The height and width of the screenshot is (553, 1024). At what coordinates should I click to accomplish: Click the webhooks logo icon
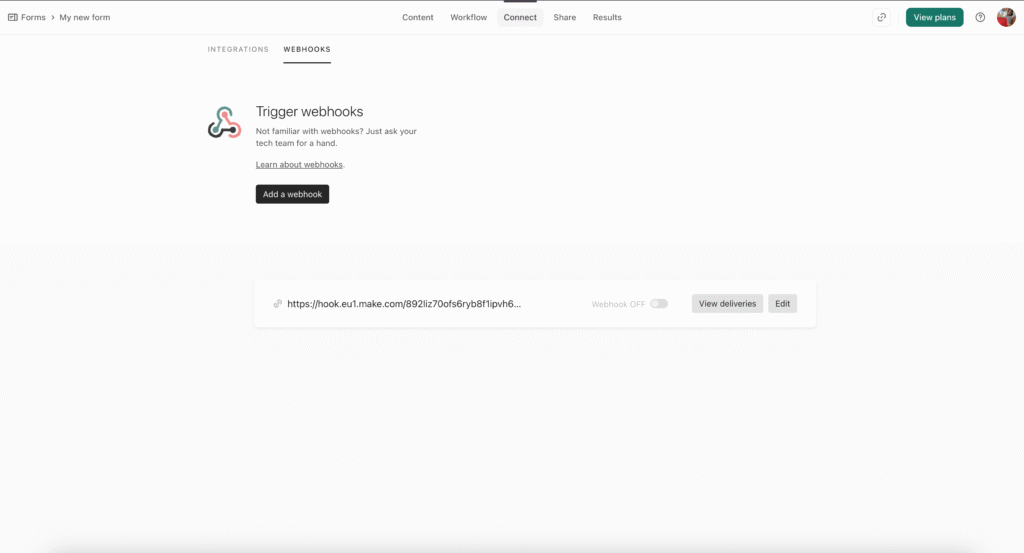coord(224,123)
